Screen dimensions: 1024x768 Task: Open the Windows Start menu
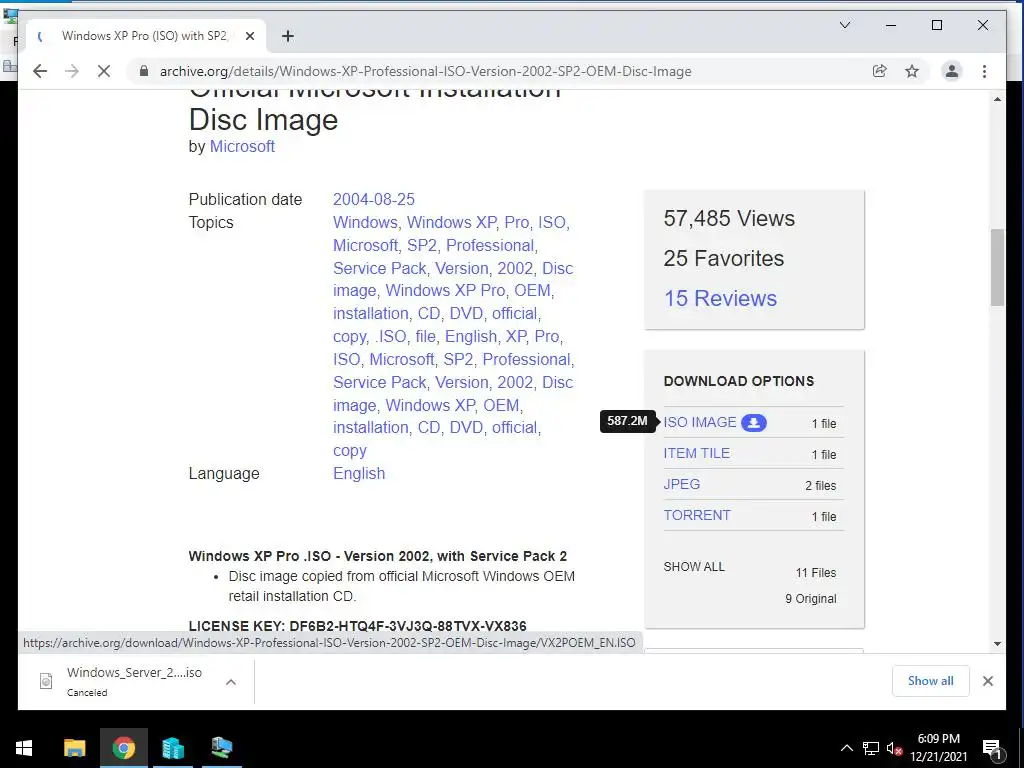(x=24, y=748)
